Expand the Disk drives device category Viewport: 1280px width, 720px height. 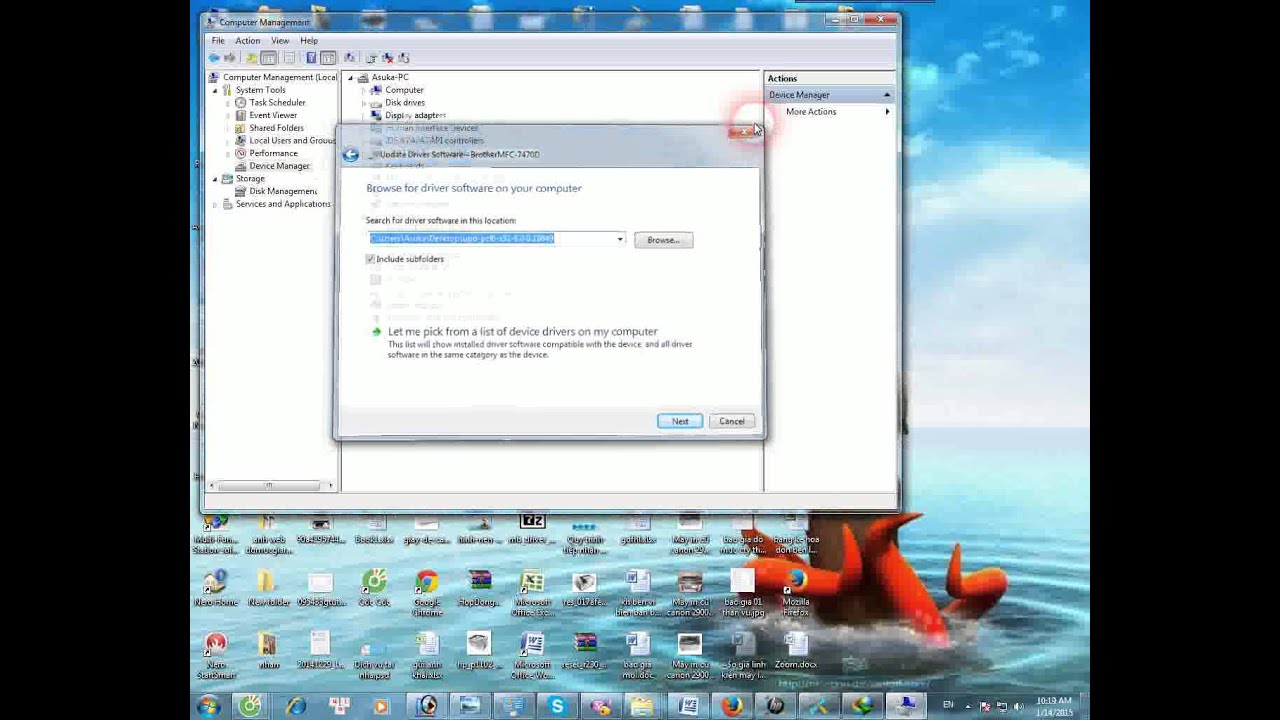coord(364,103)
